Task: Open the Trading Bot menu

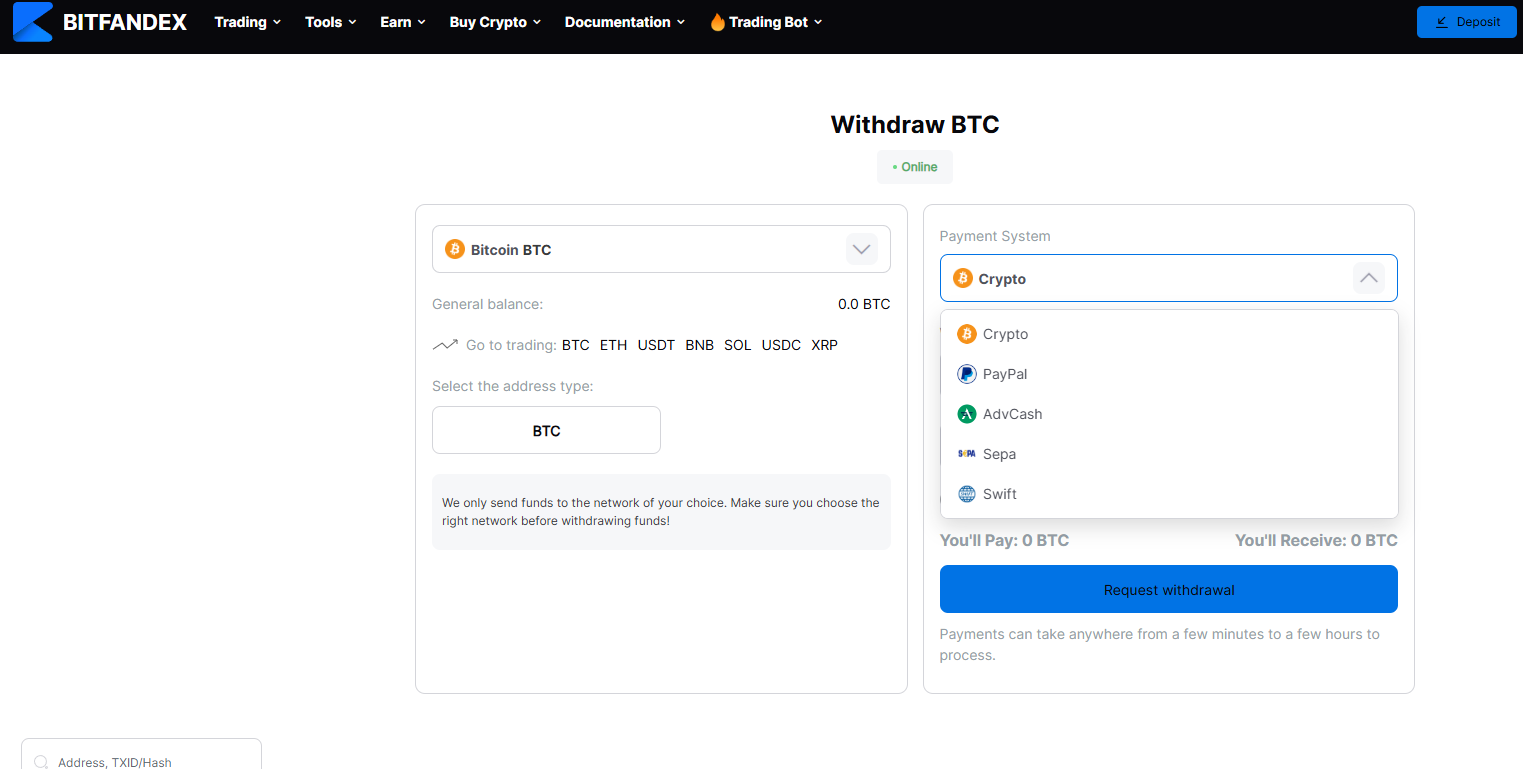Action: pos(766,22)
